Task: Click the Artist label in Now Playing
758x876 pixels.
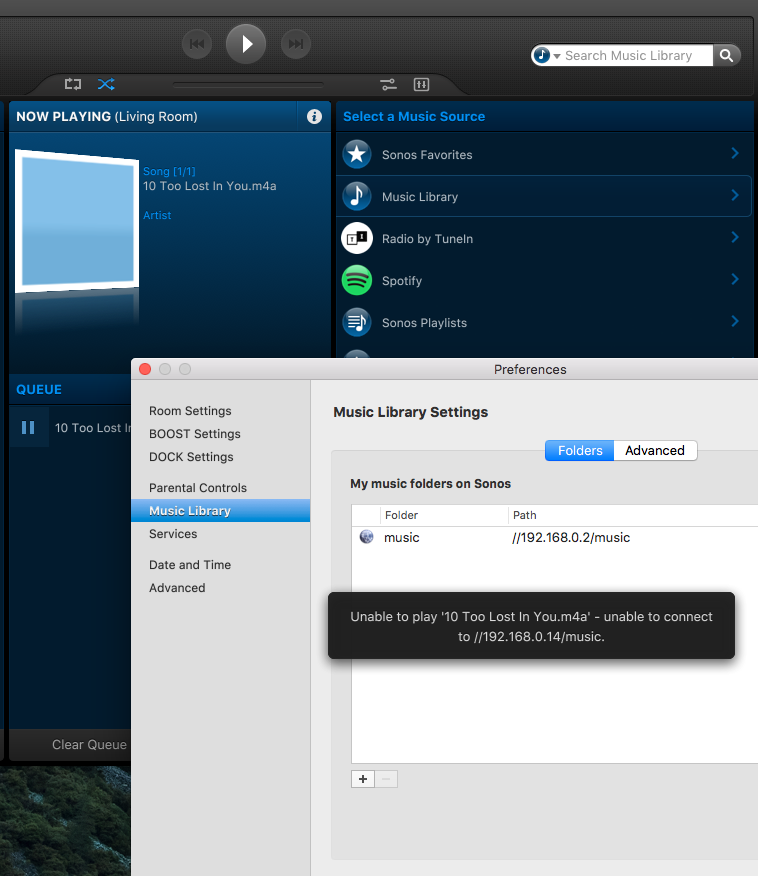Action: click(157, 215)
